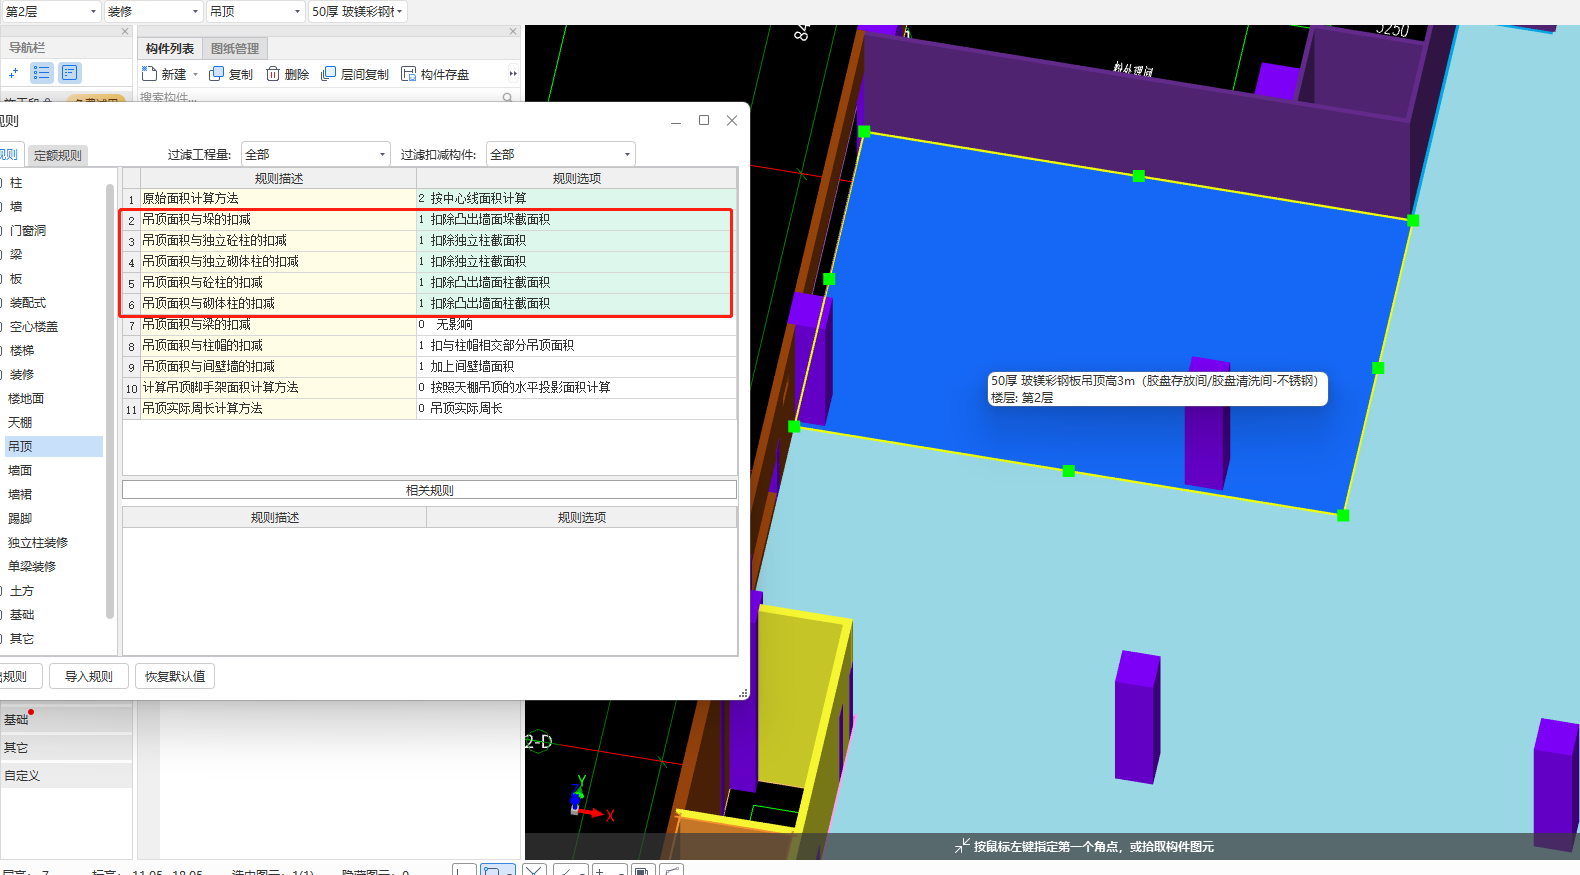This screenshot has width=1580, height=875.
Task: Click the magnifier icon in 搜索构件 box
Action: tap(507, 98)
